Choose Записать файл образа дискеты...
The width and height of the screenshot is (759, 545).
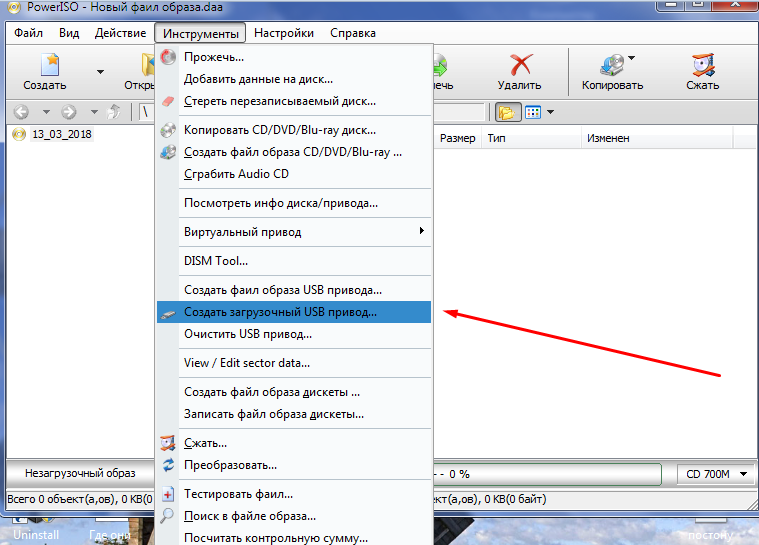pyautogui.click(x=294, y=414)
